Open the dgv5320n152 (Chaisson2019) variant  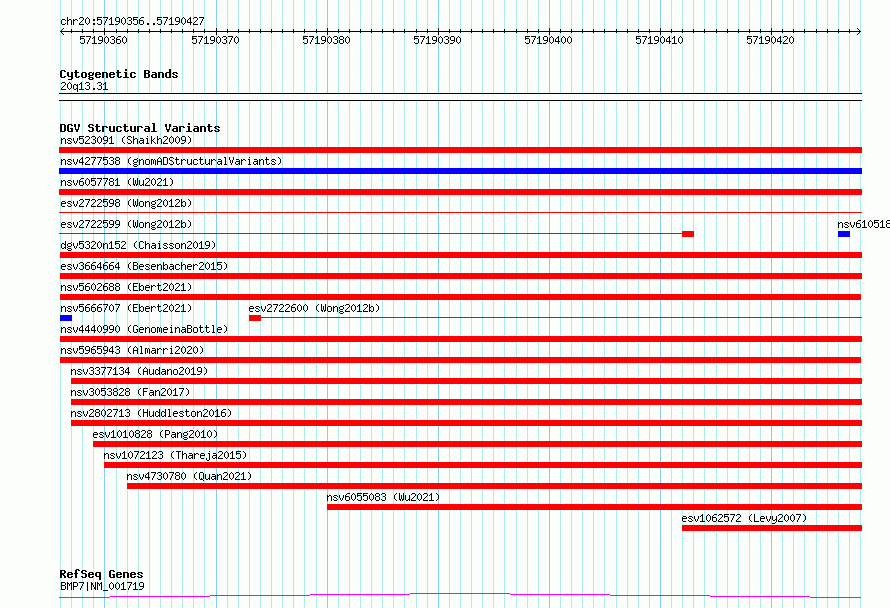460,255
